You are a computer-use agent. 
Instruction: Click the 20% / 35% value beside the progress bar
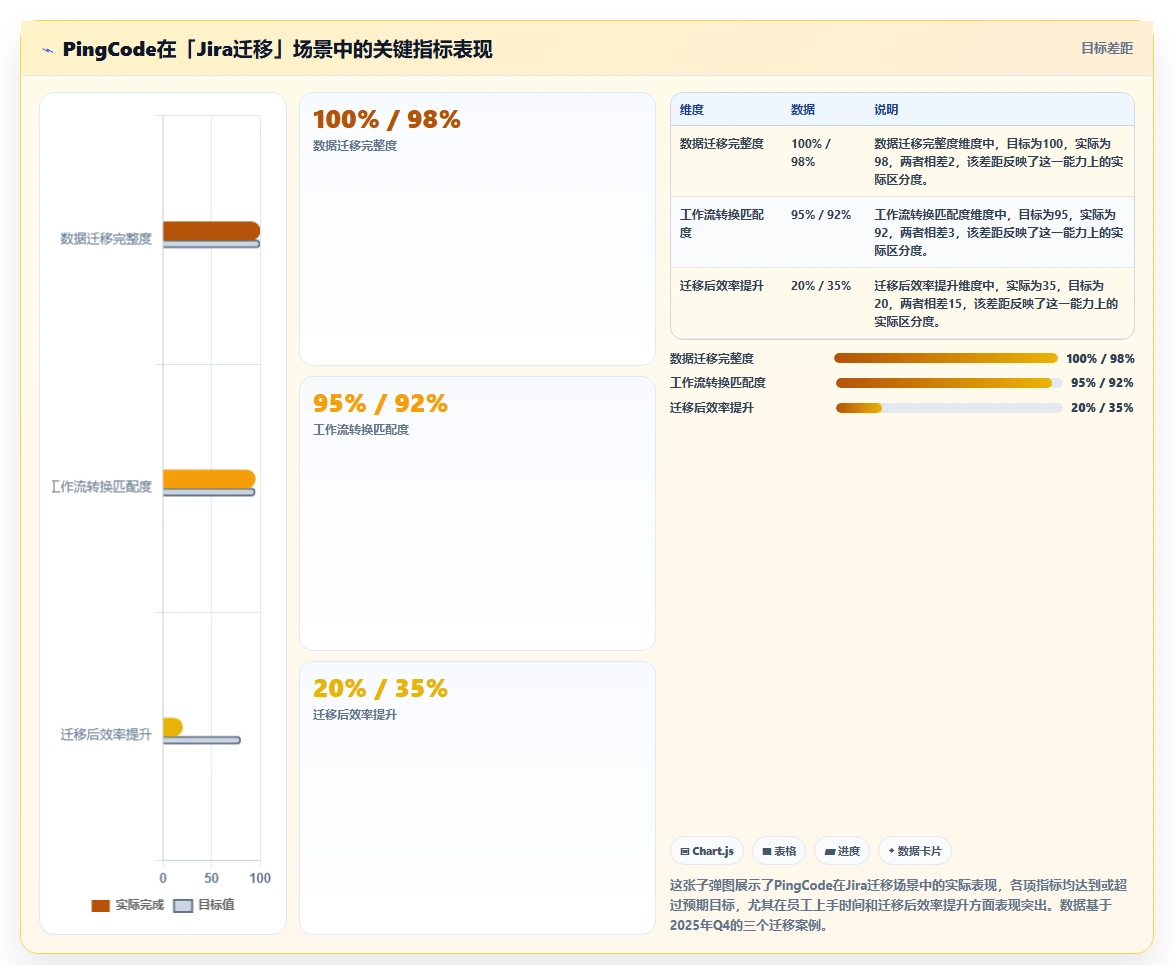(1102, 408)
